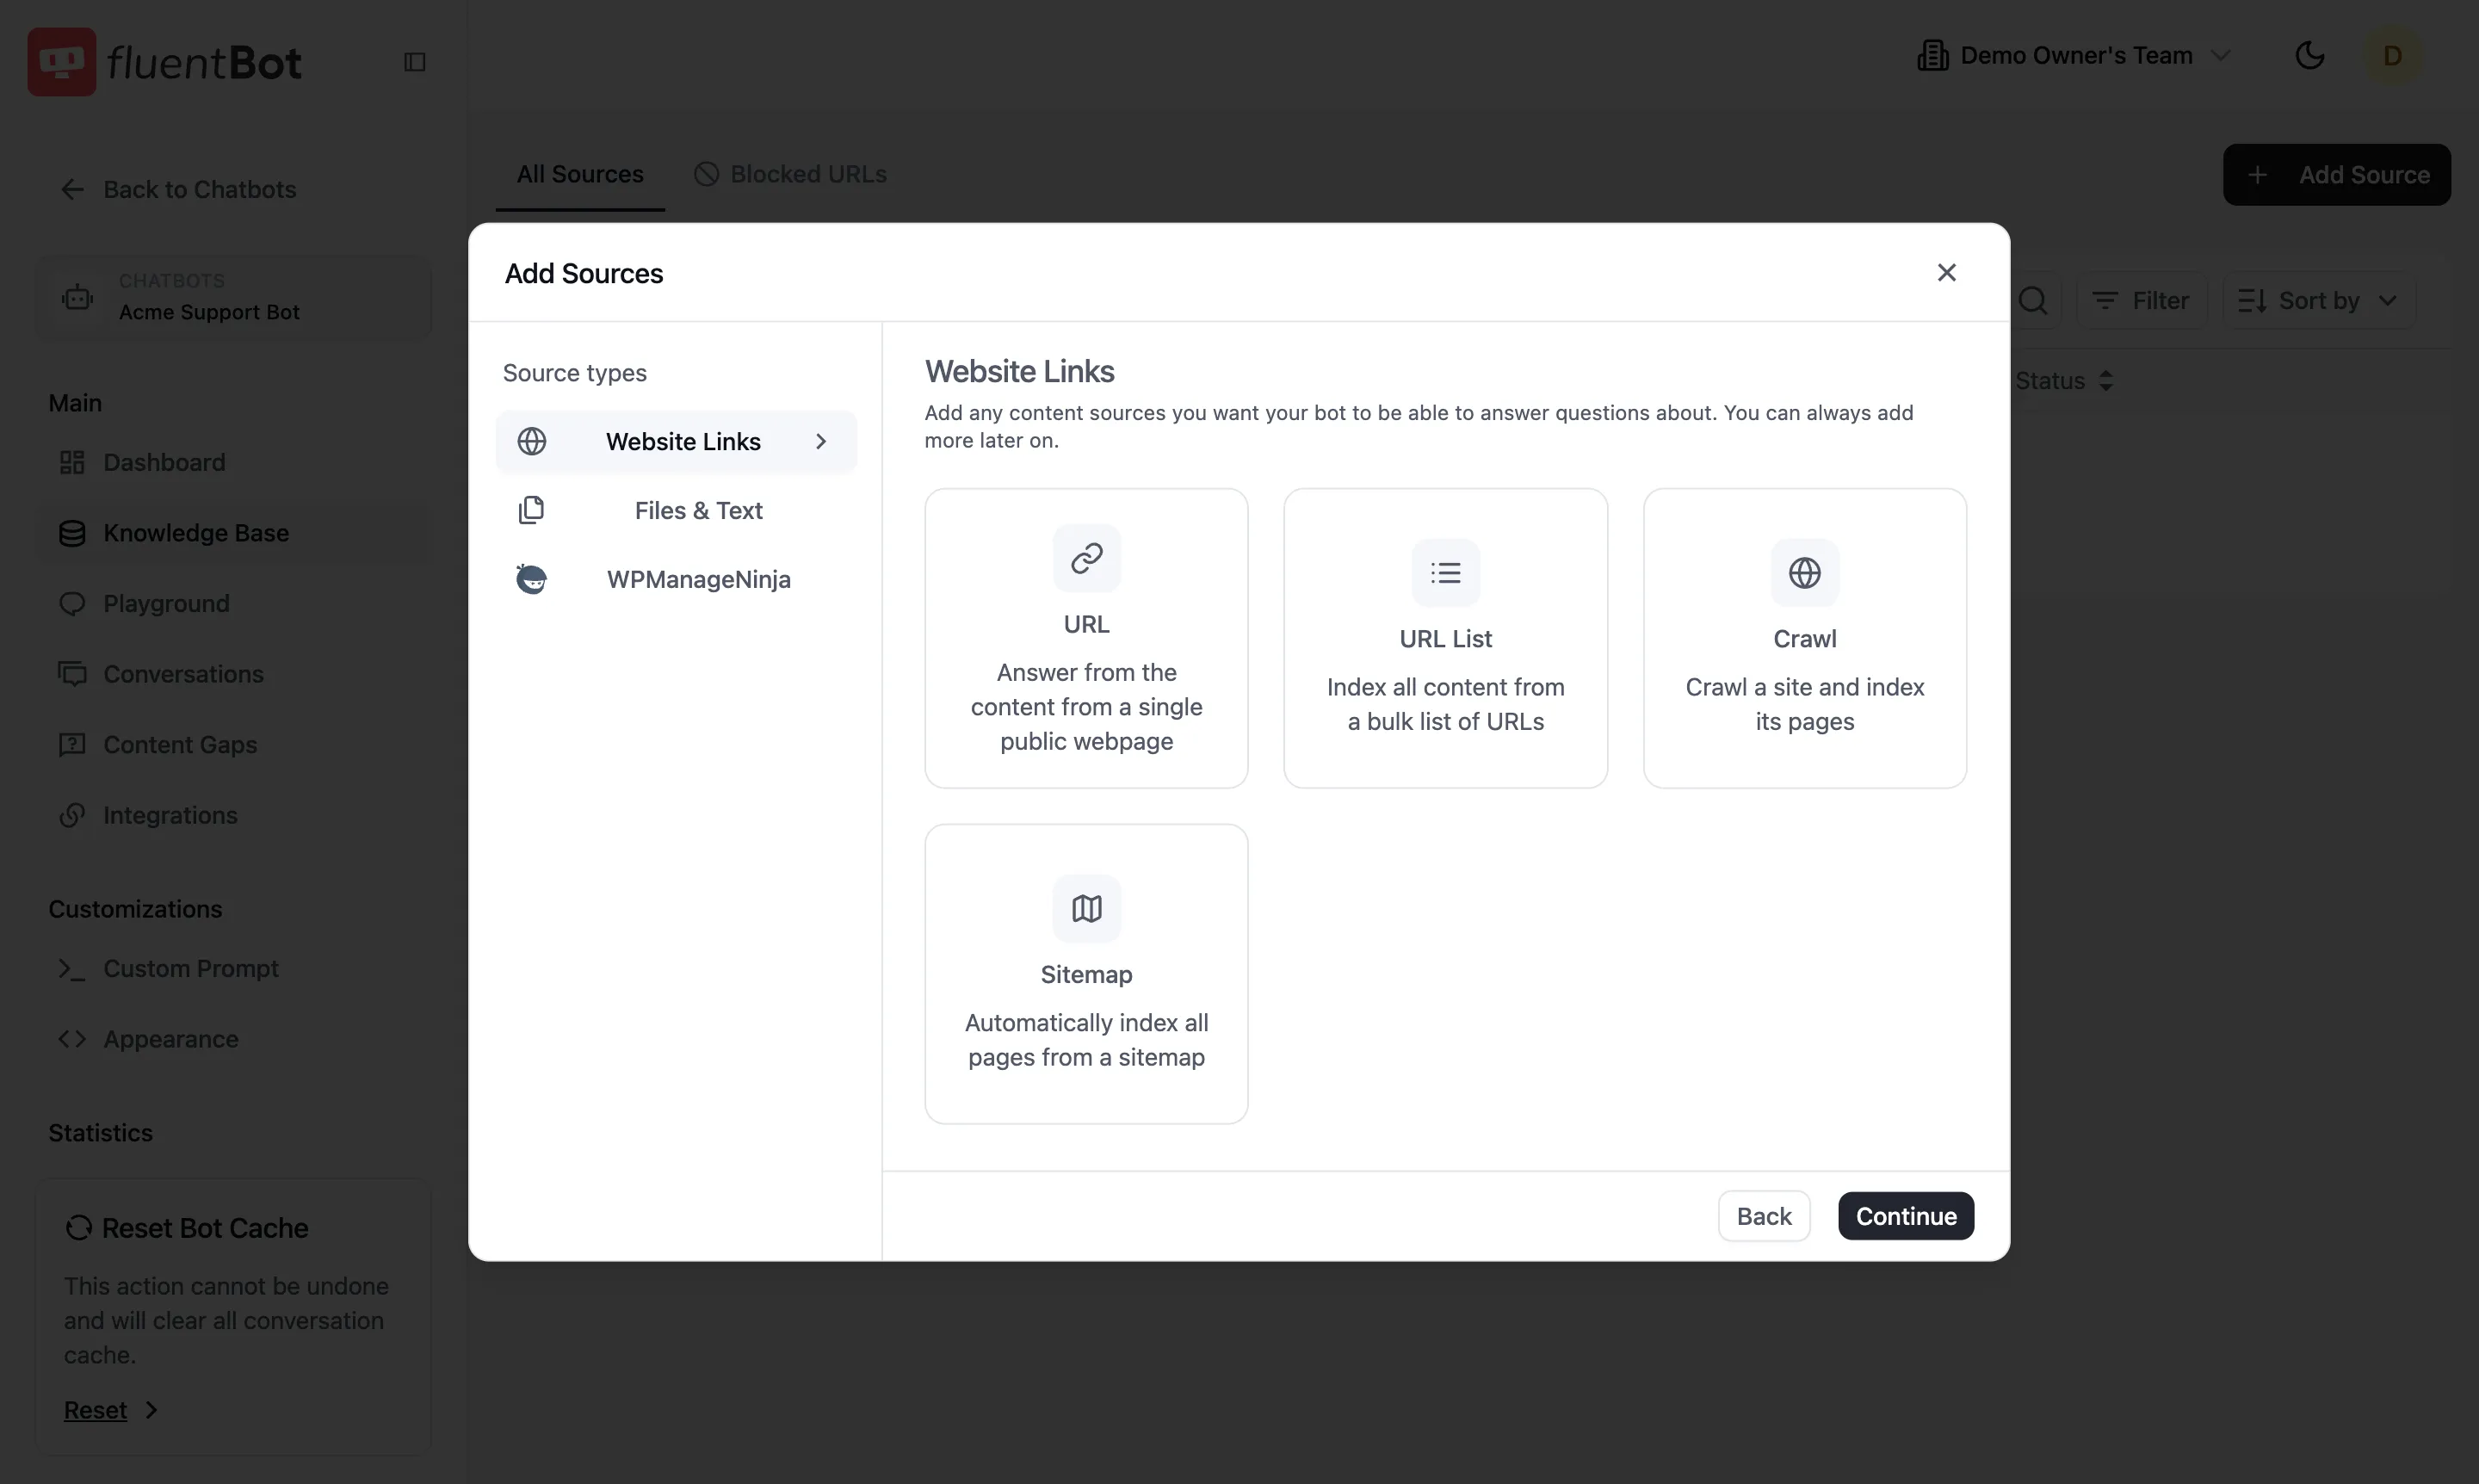
Task: Click the Blocked URLs ban icon
Action: coord(707,174)
